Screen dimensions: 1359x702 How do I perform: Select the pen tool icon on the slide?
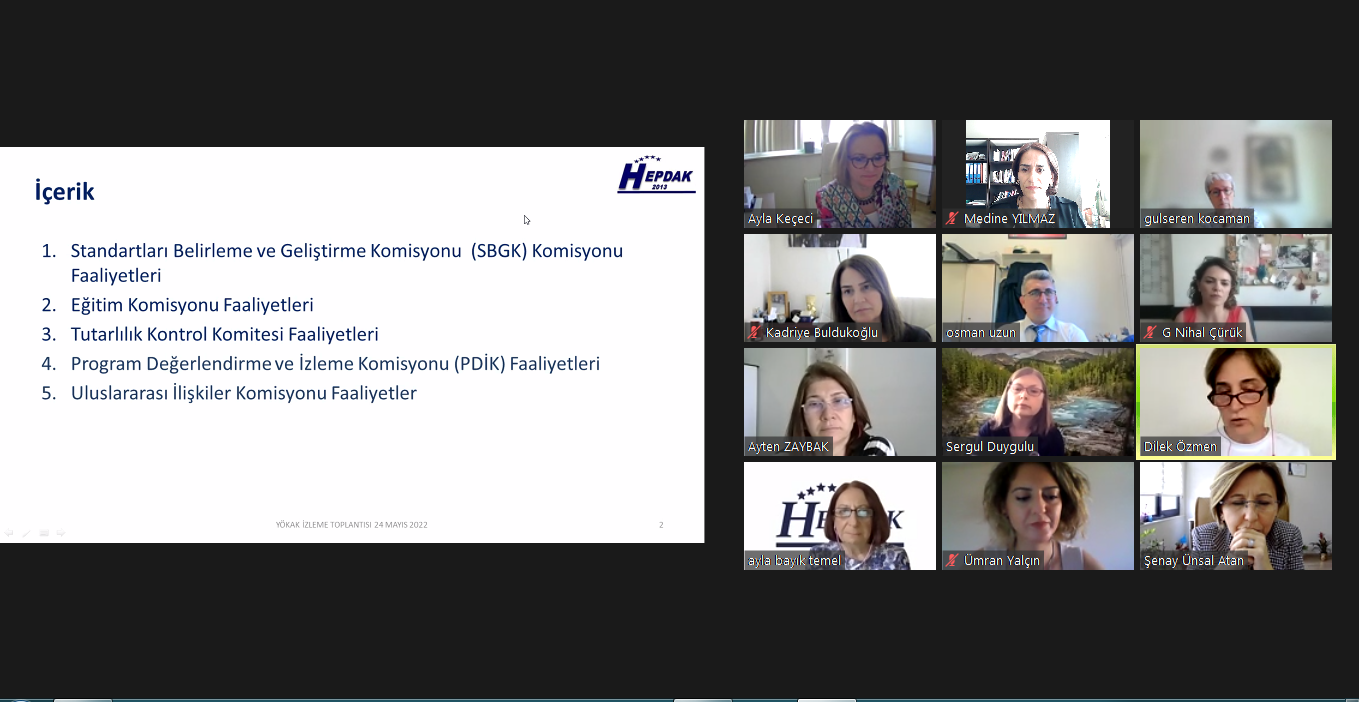(x=26, y=533)
